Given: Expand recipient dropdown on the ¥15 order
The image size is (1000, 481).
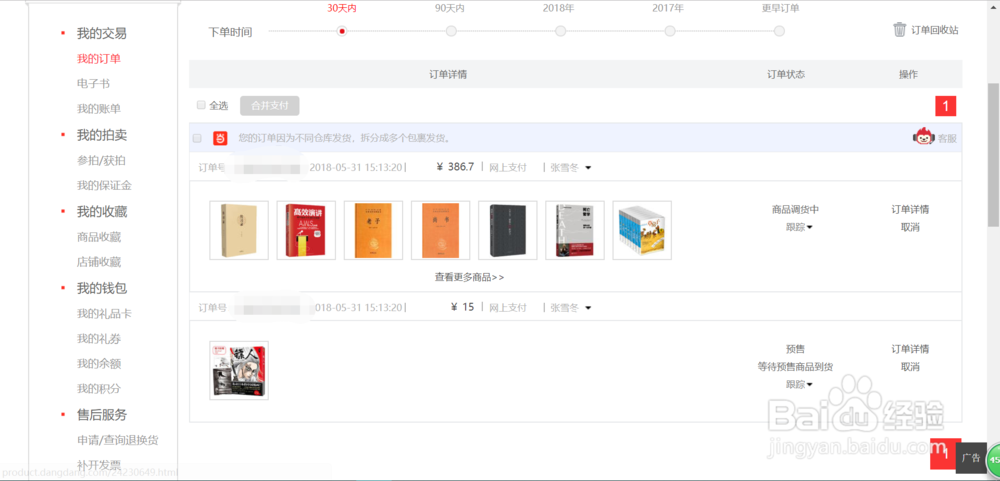Looking at the screenshot, I should click(588, 308).
